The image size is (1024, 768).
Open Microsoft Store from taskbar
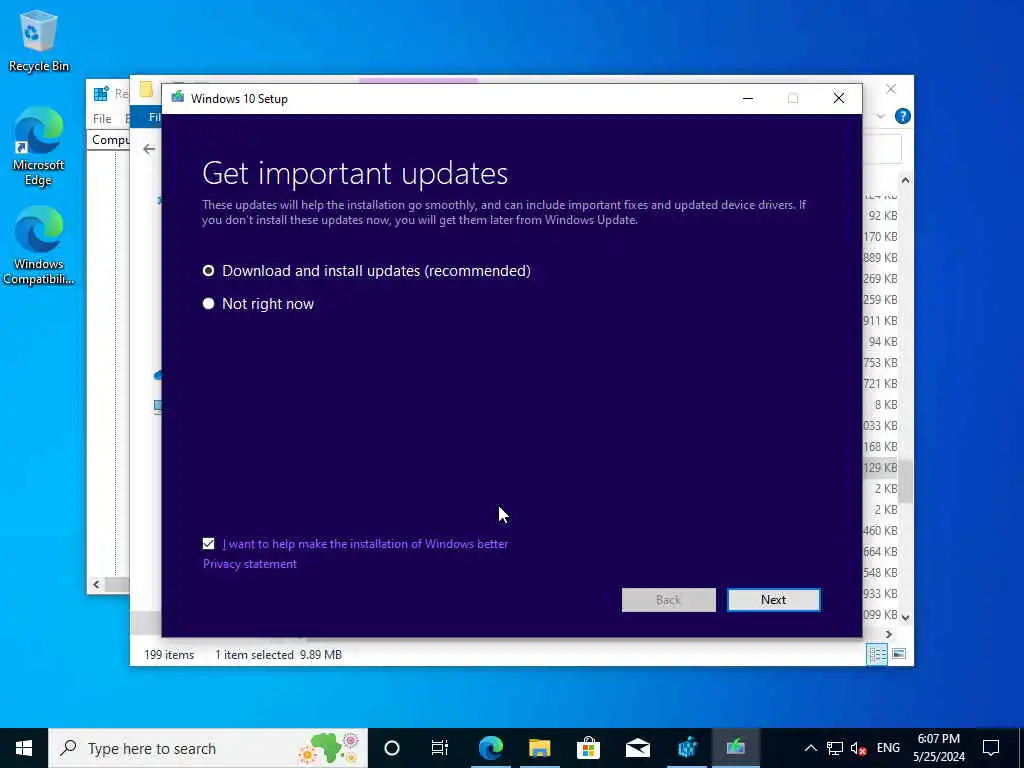pos(588,748)
